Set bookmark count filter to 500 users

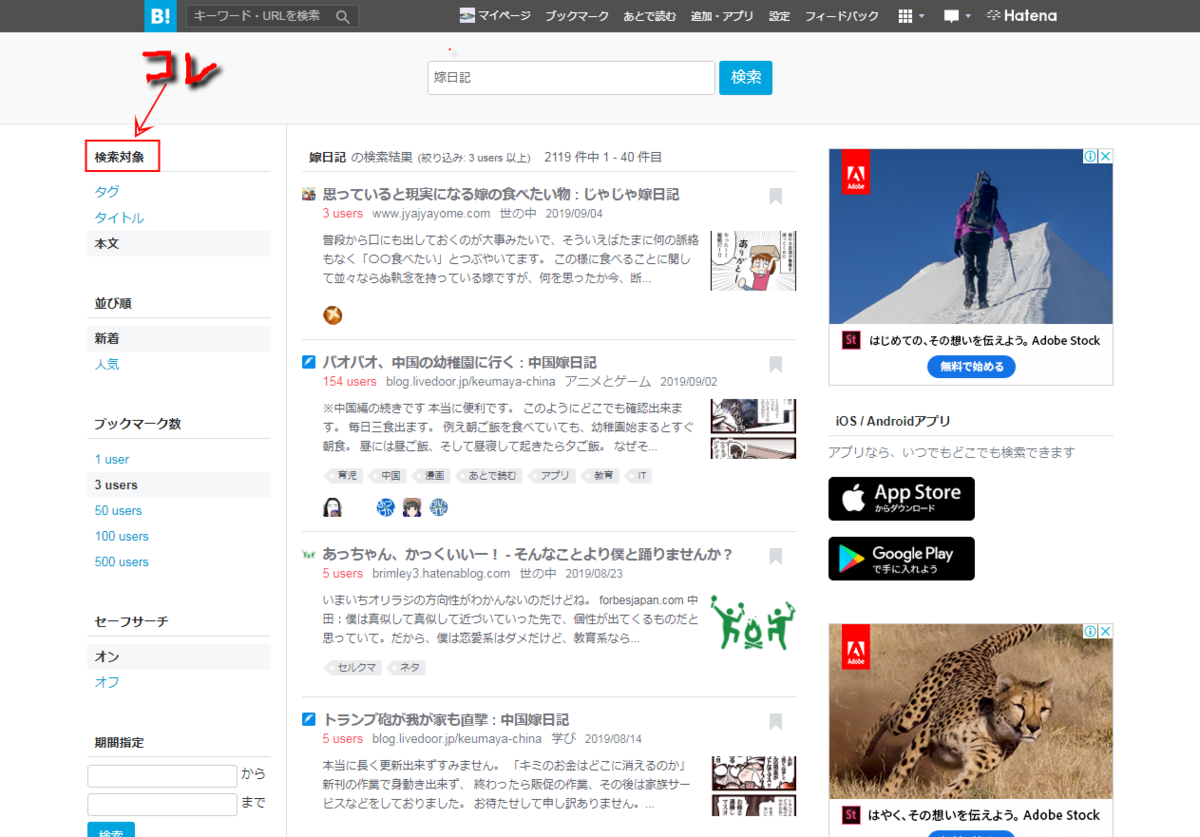[x=122, y=562]
